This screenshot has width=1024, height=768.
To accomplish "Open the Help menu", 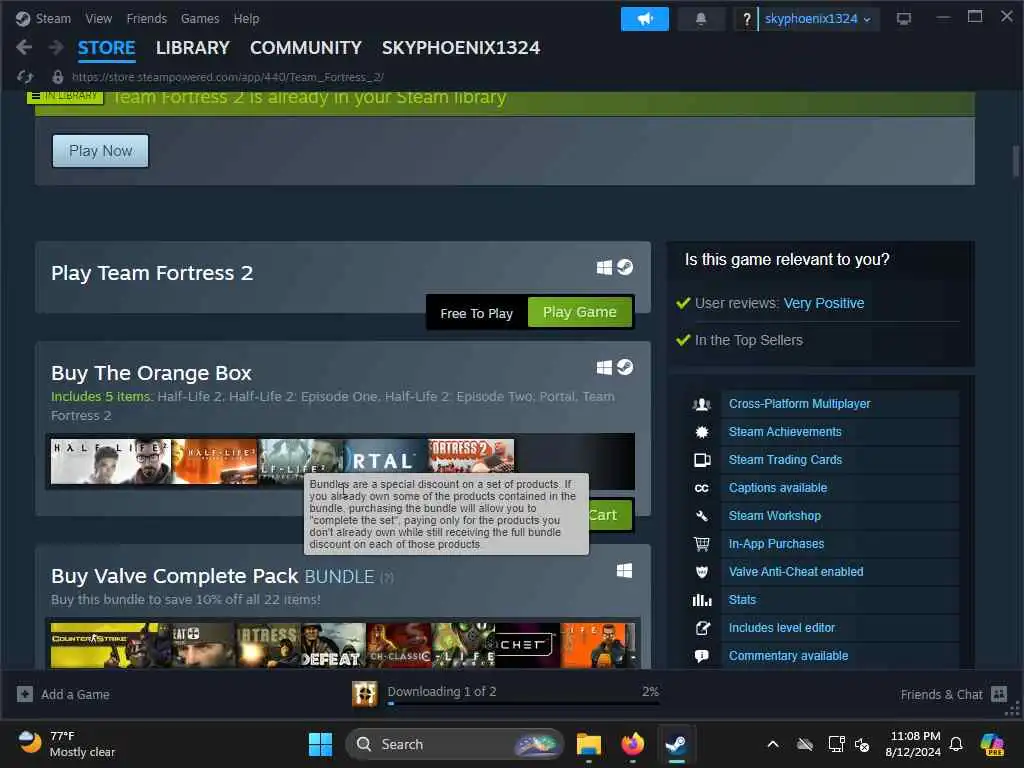I will point(246,18).
